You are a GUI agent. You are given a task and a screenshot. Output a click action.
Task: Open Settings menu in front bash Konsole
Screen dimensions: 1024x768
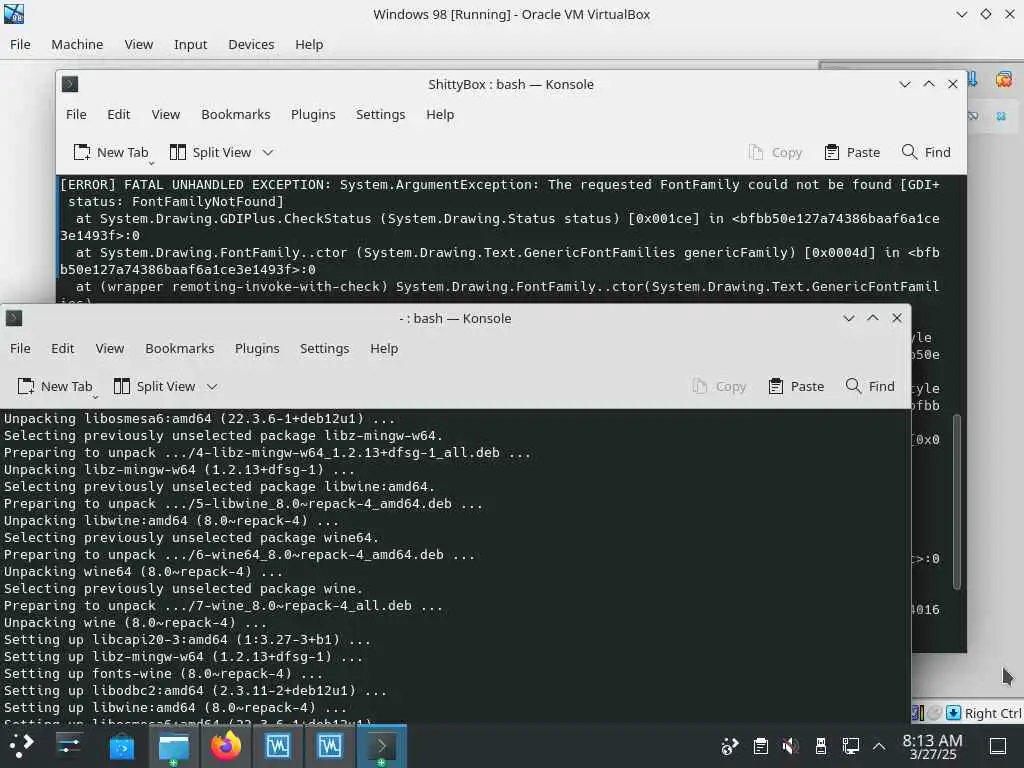click(x=325, y=348)
